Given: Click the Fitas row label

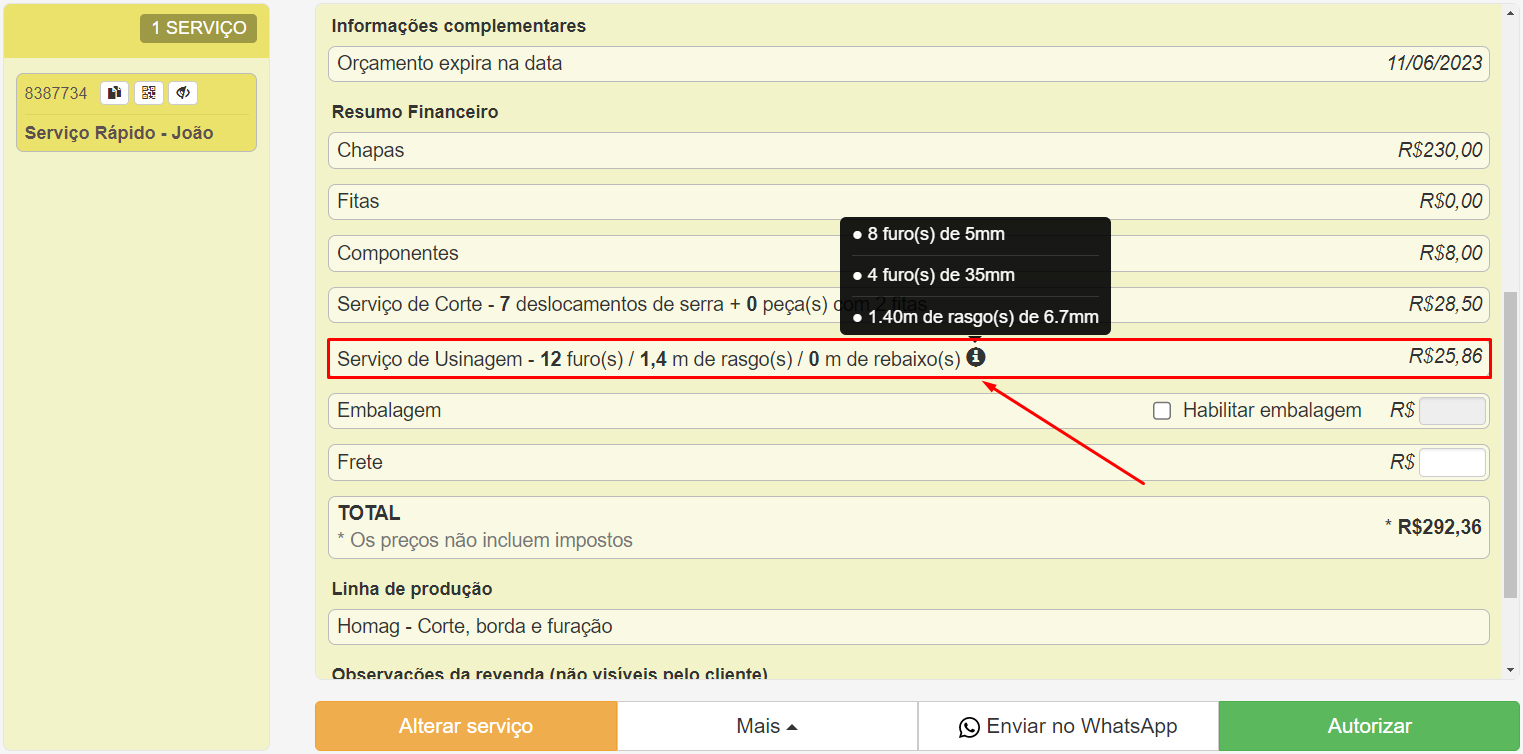Looking at the screenshot, I should 358,201.
